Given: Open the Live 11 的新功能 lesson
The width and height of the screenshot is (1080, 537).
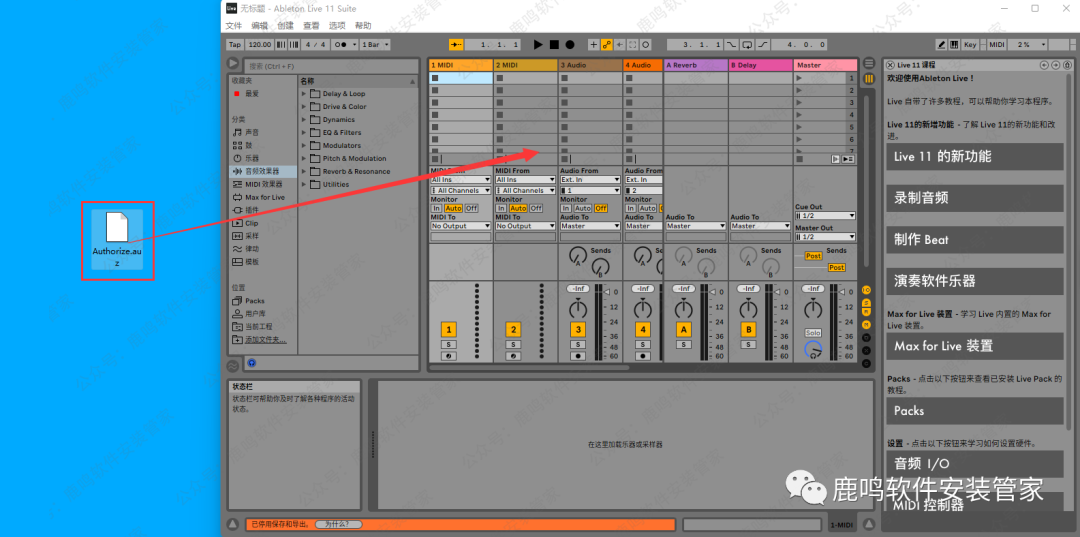Looking at the screenshot, I should [974, 156].
